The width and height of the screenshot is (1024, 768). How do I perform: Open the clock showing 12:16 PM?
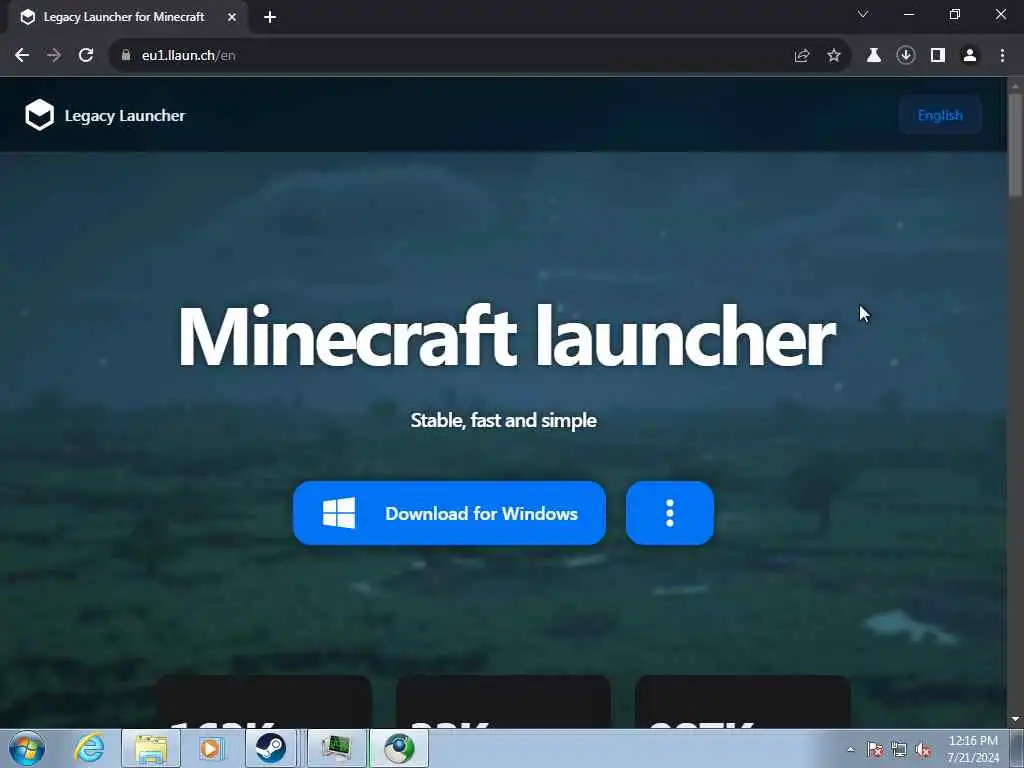tap(973, 749)
